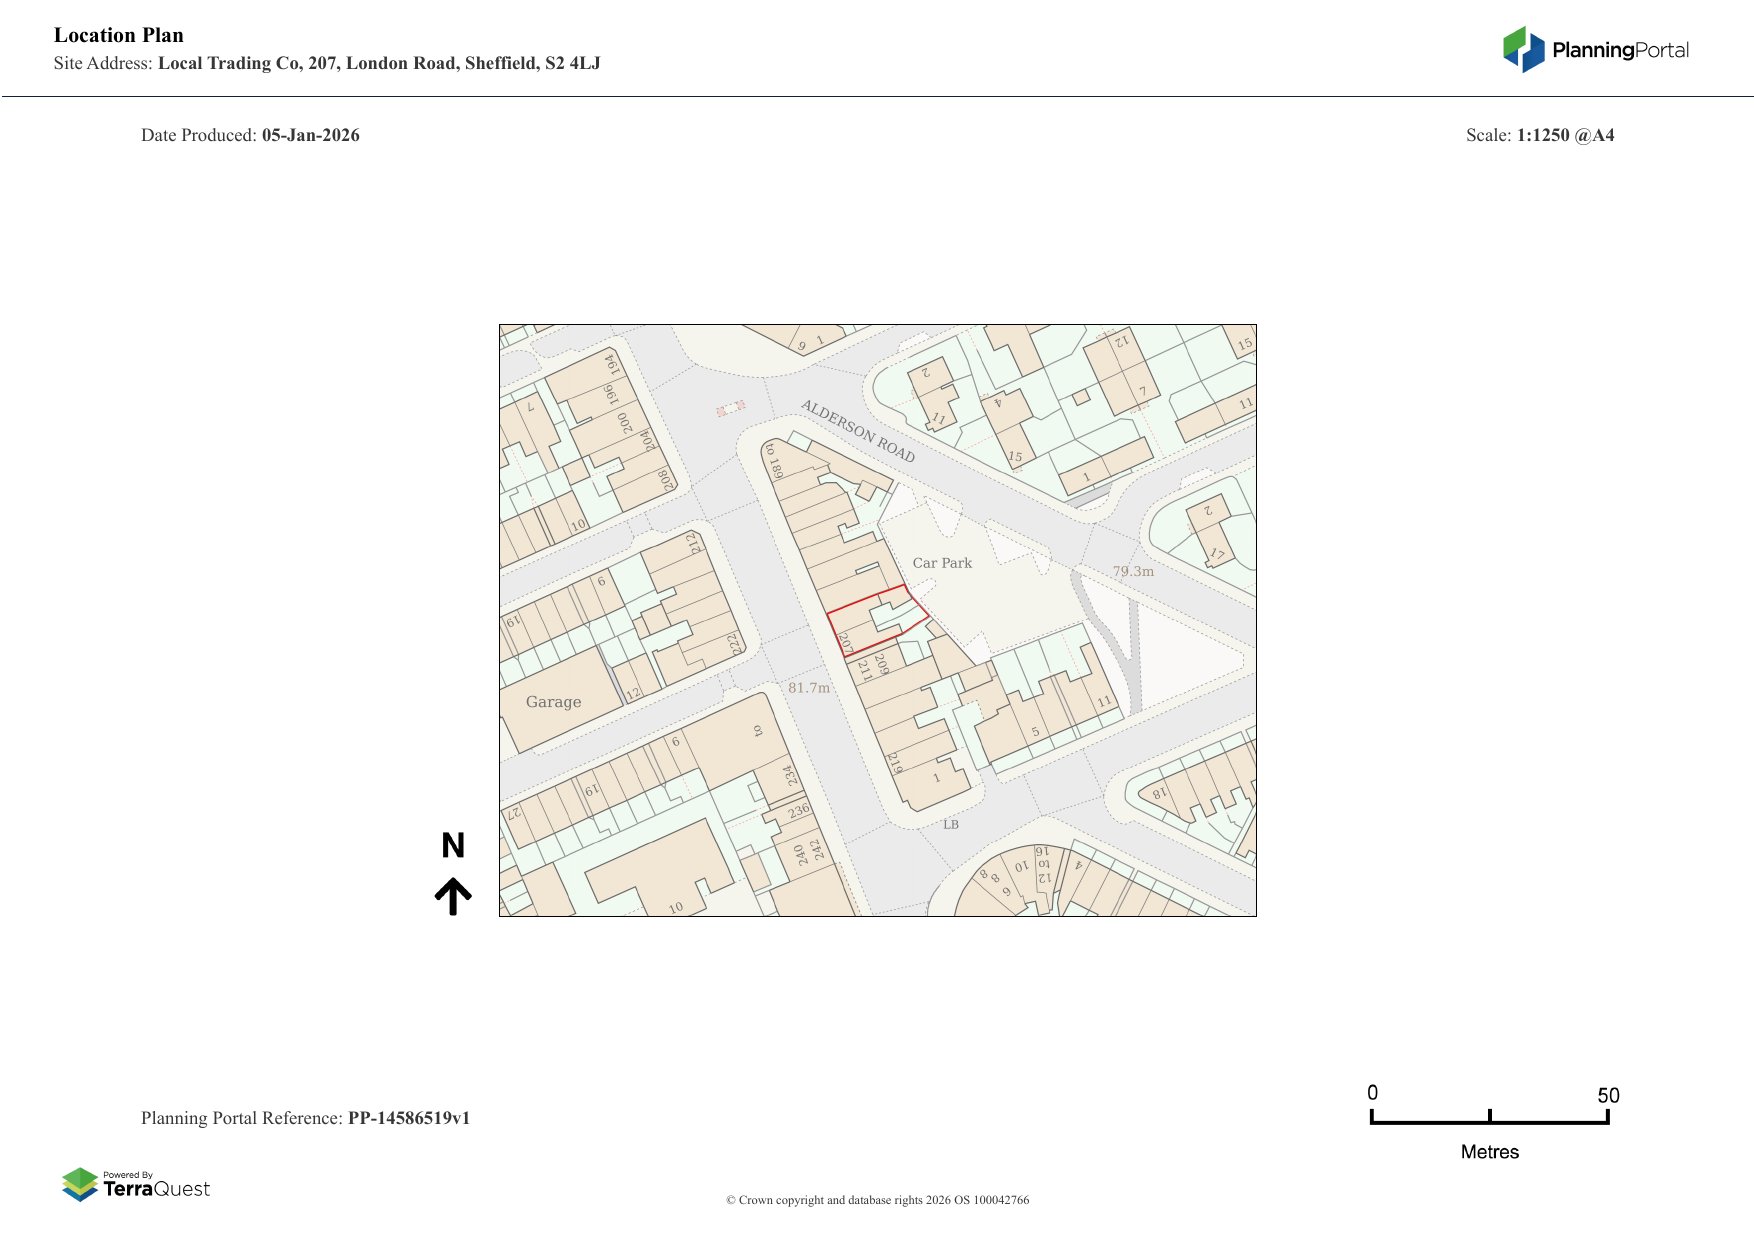1754x1241 pixels.
Task: Click the ALDERSON ROAD street label
Action: pyautogui.click(x=858, y=431)
